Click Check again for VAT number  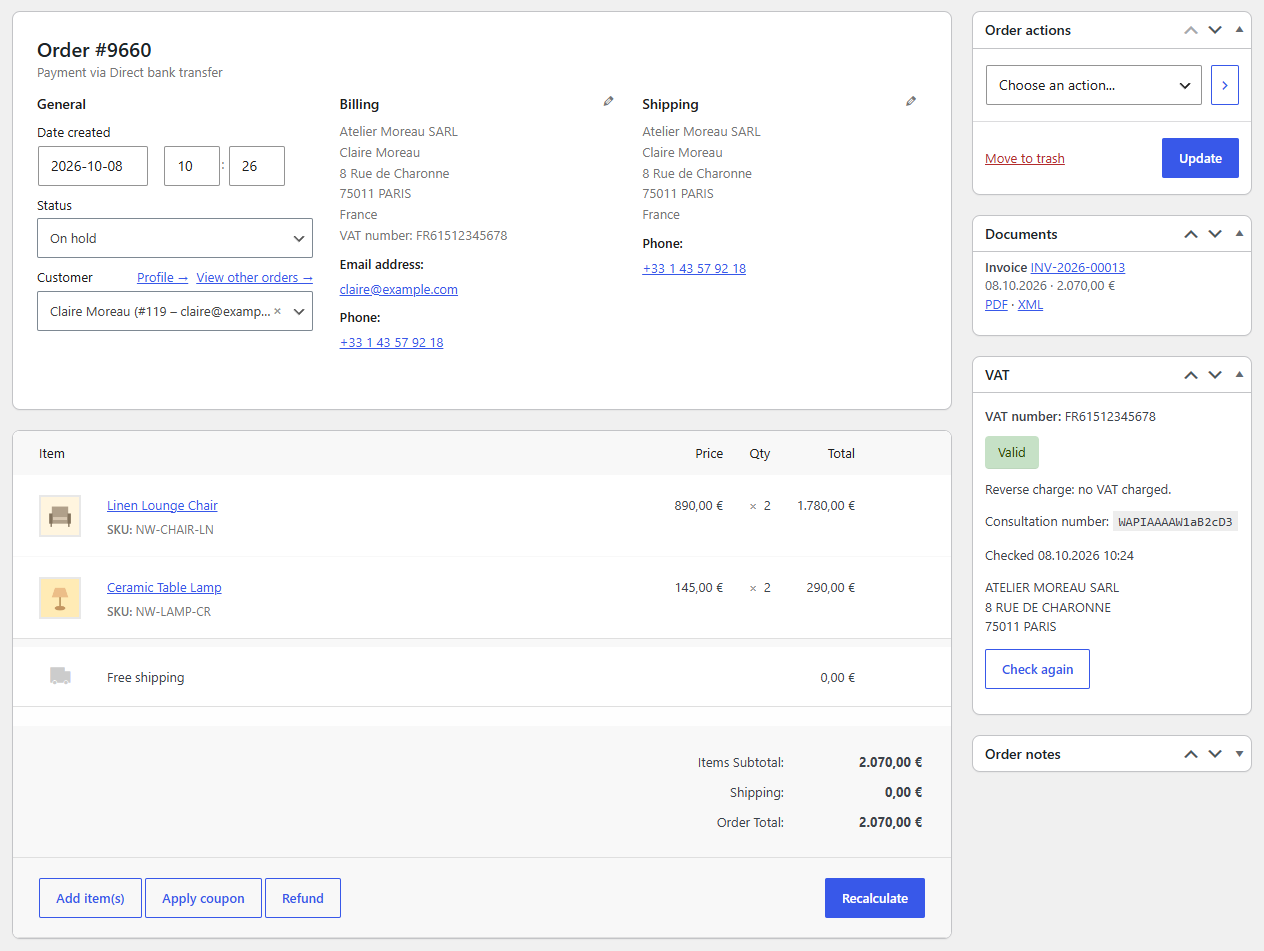(1037, 669)
